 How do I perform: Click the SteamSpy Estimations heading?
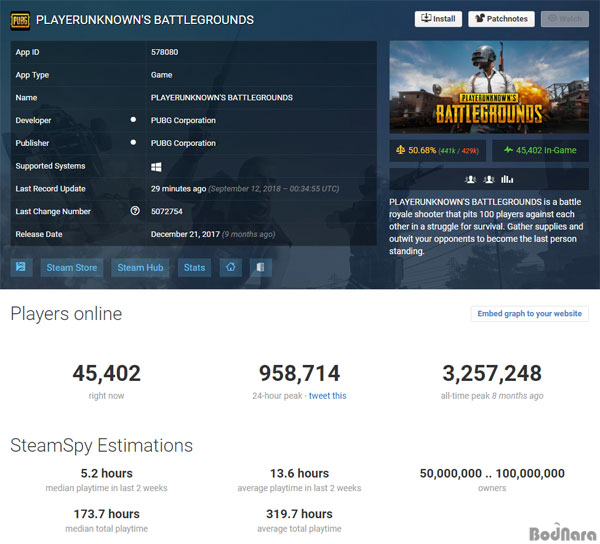[101, 446]
